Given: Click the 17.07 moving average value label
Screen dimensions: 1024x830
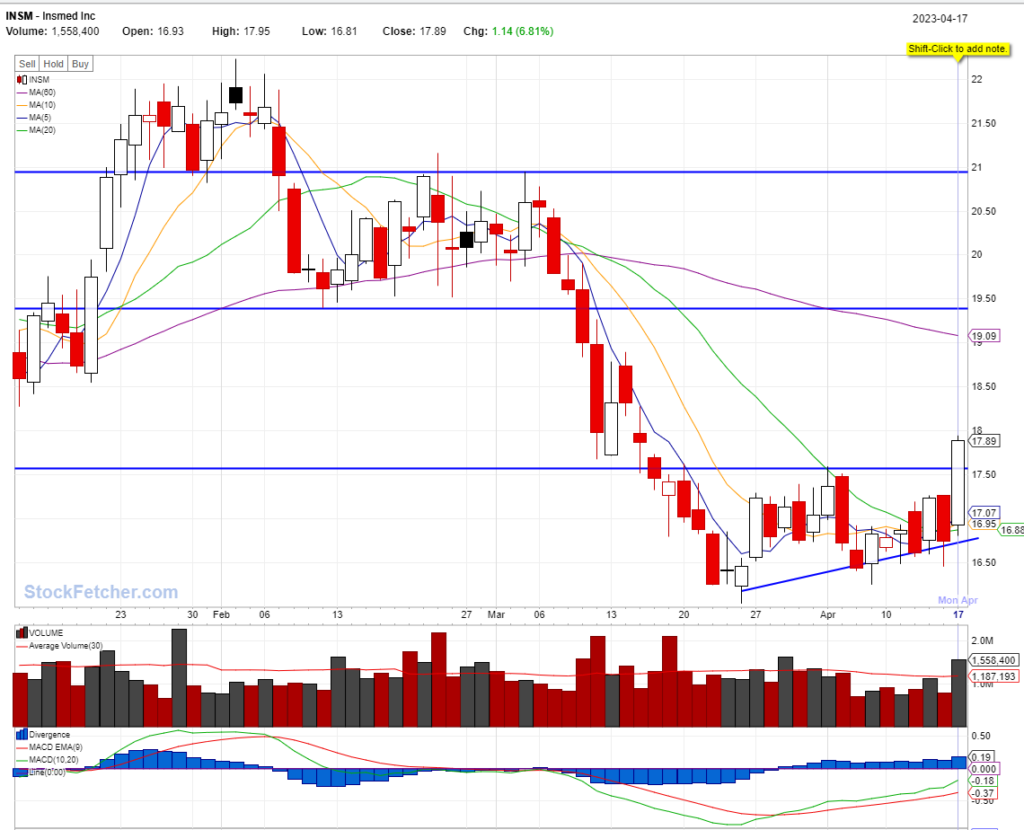Looking at the screenshot, I should pos(984,513).
